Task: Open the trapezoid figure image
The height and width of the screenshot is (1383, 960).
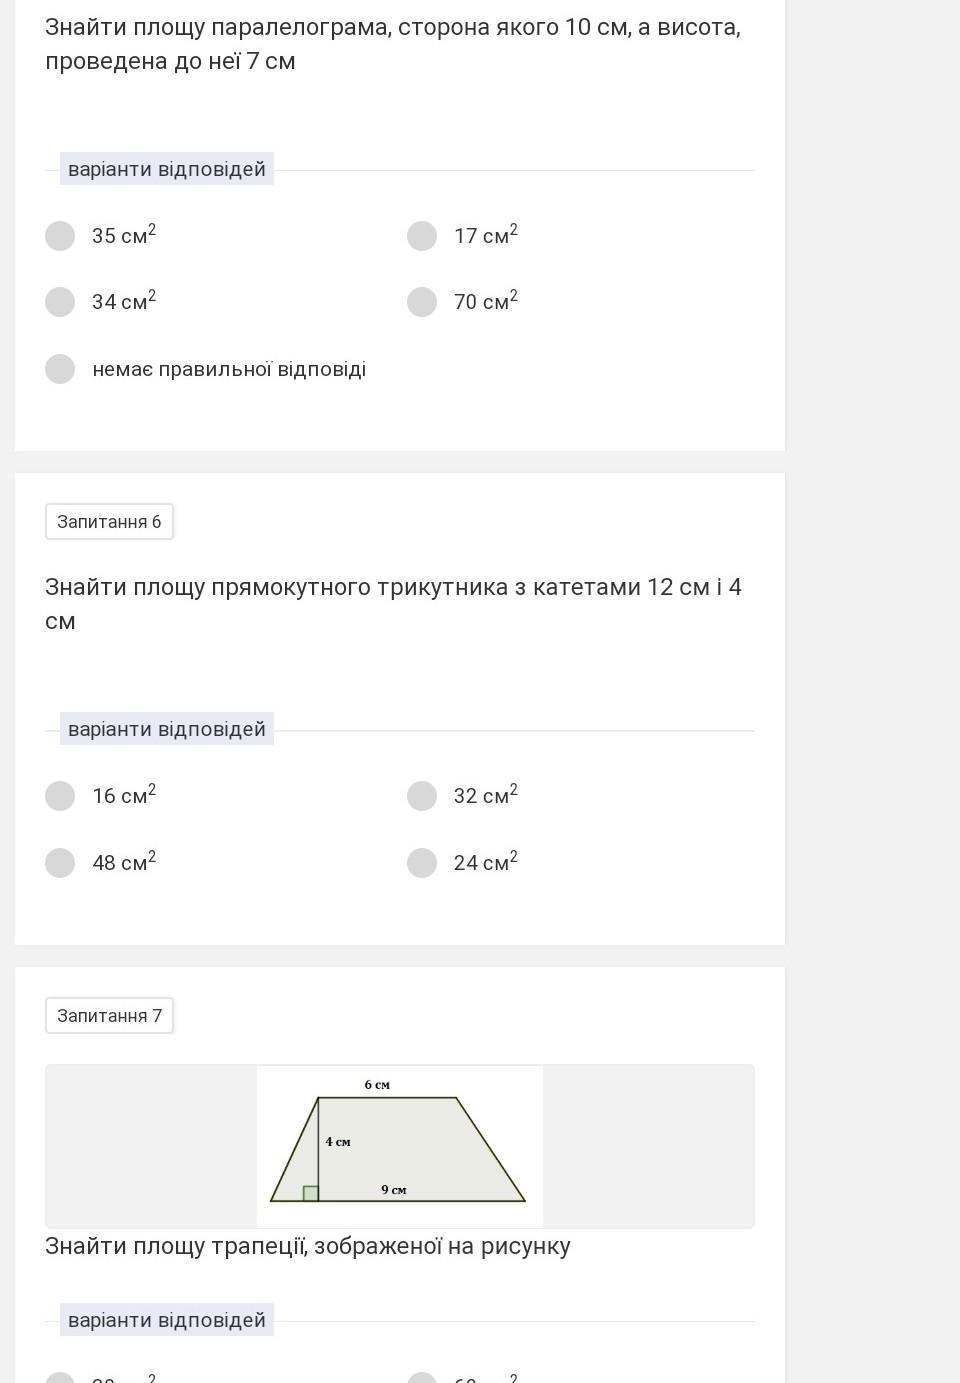Action: tap(400, 1146)
